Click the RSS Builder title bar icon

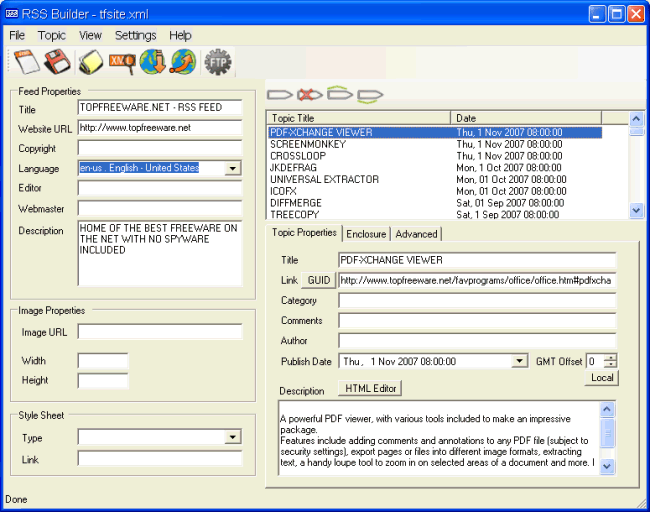(11, 14)
